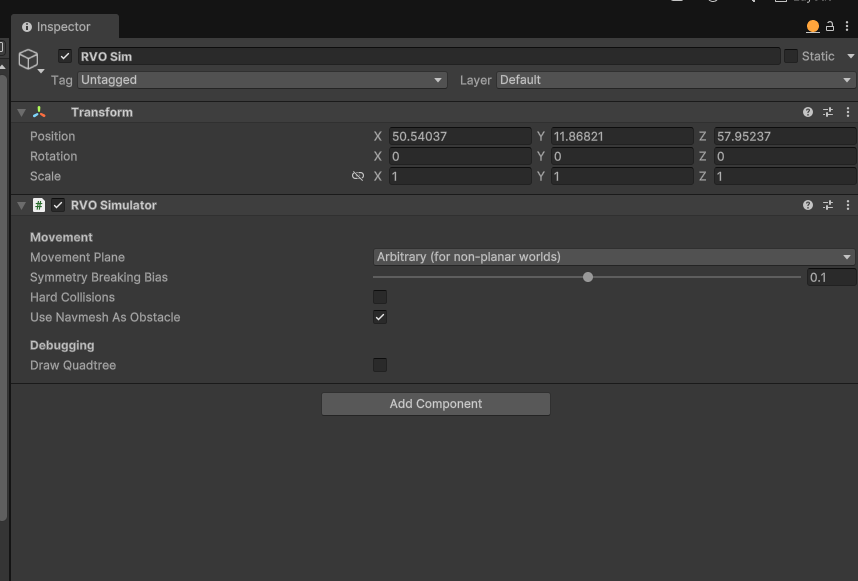Open RVO Simulator three-dot context menu

click(x=848, y=205)
